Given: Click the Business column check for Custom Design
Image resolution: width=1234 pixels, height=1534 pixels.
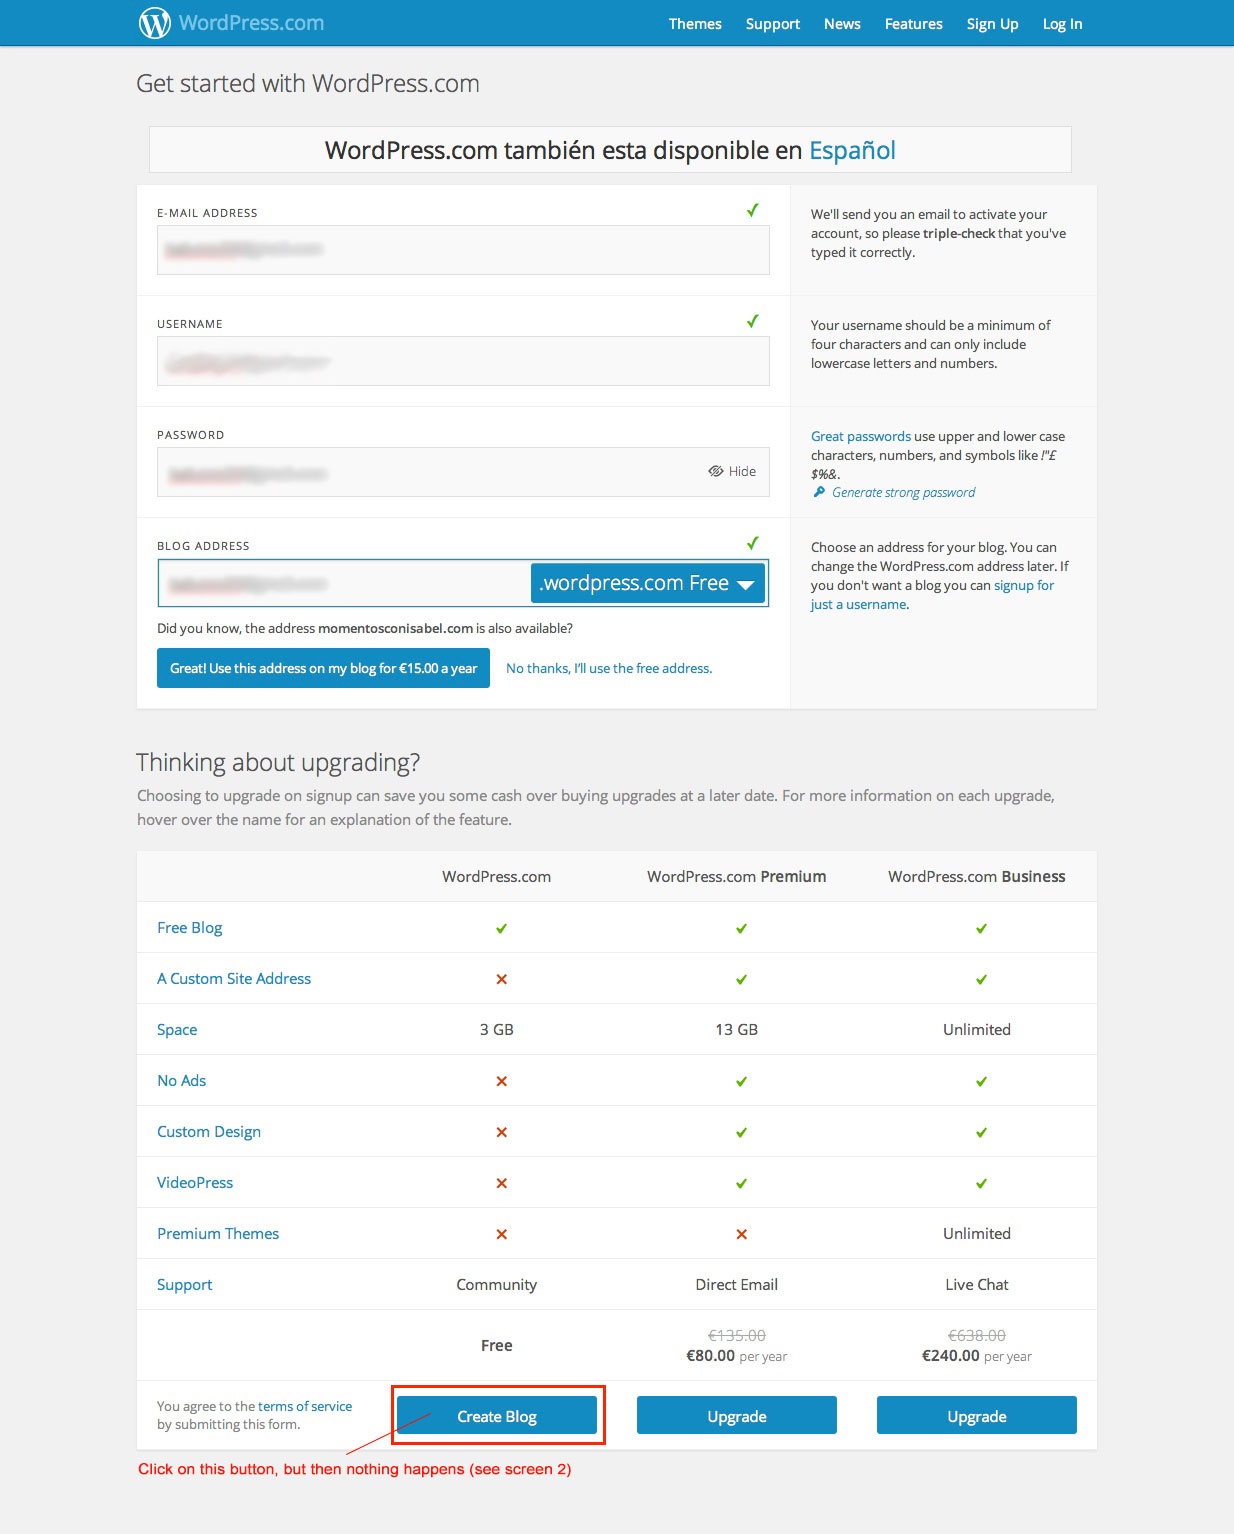Looking at the screenshot, I should [x=982, y=1132].
